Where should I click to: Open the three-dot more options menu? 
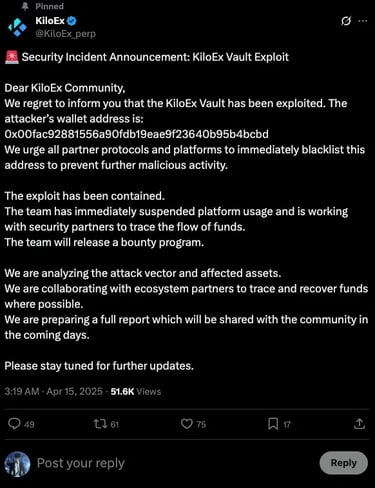[x=363, y=21]
